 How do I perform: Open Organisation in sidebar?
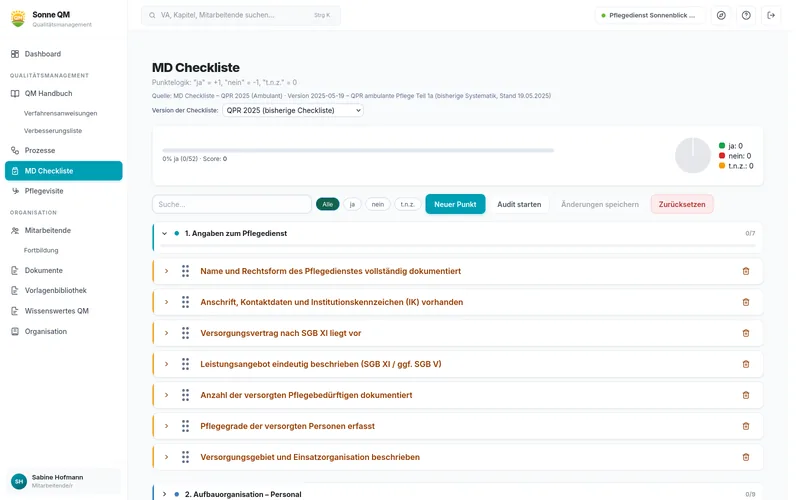coord(63,331)
